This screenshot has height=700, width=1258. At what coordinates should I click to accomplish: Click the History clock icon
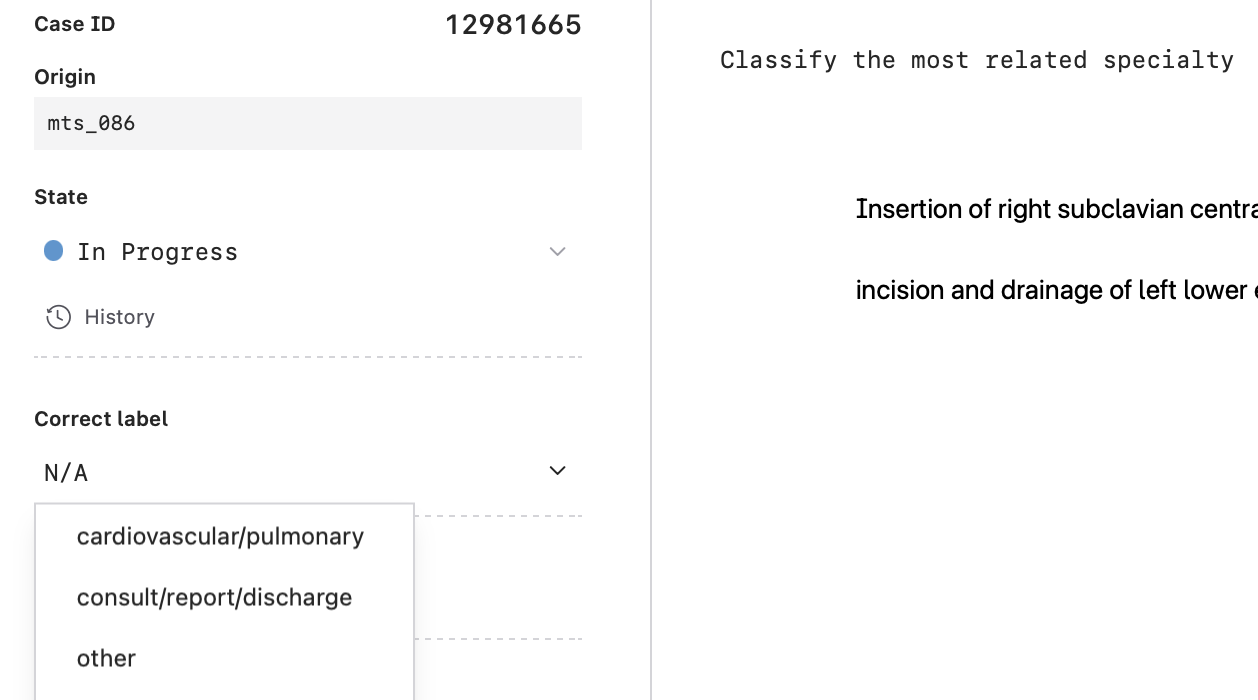click(58, 317)
